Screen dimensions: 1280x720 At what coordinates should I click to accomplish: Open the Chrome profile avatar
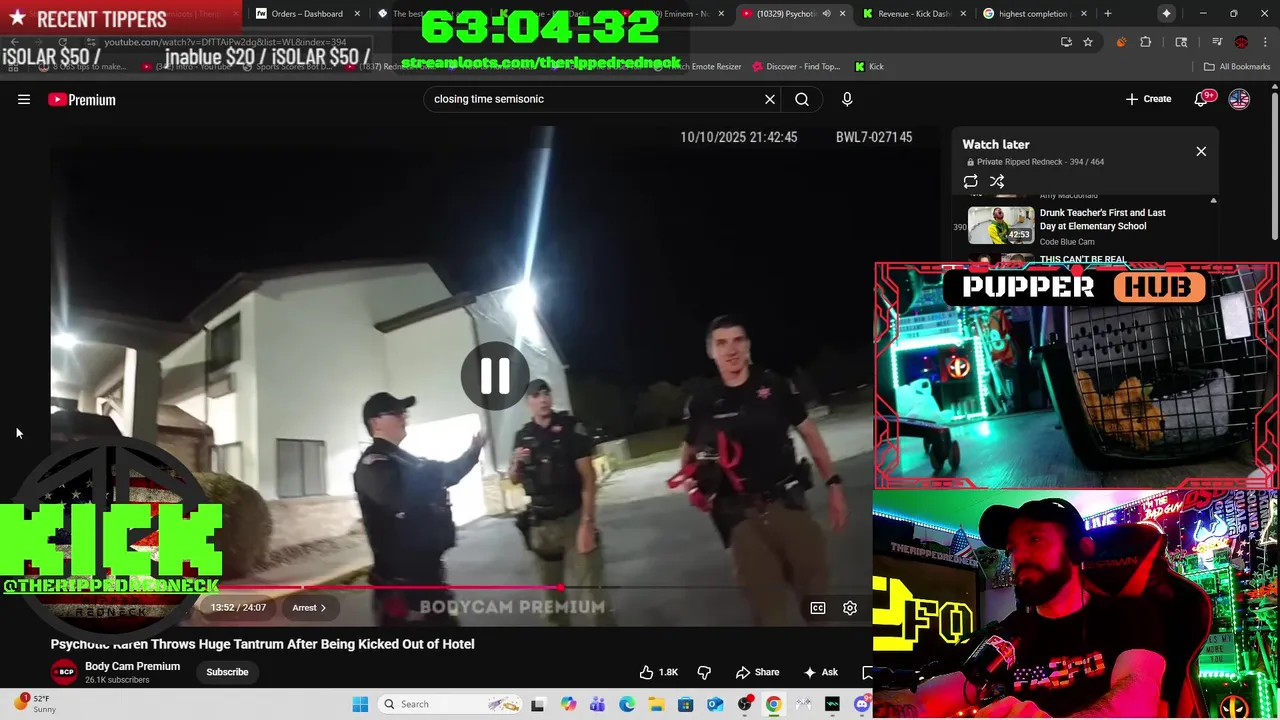tap(1241, 42)
